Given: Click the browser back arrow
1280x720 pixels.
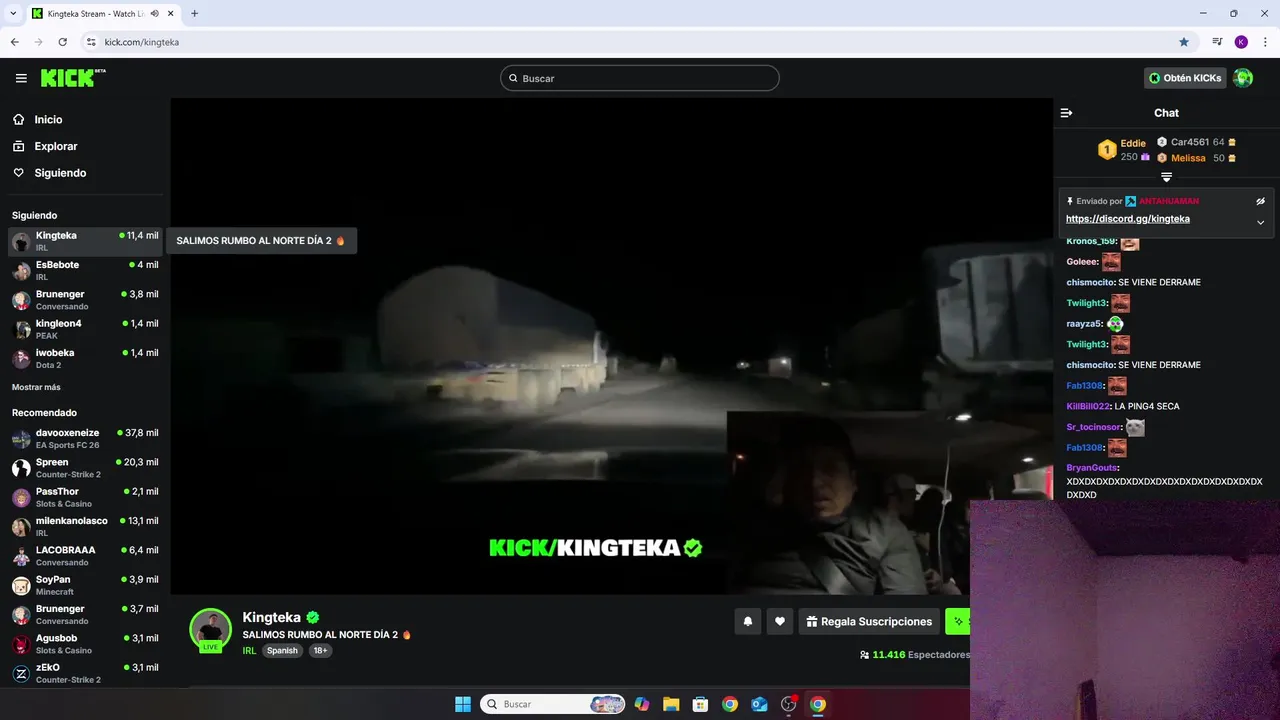Looking at the screenshot, I should pos(14,42).
